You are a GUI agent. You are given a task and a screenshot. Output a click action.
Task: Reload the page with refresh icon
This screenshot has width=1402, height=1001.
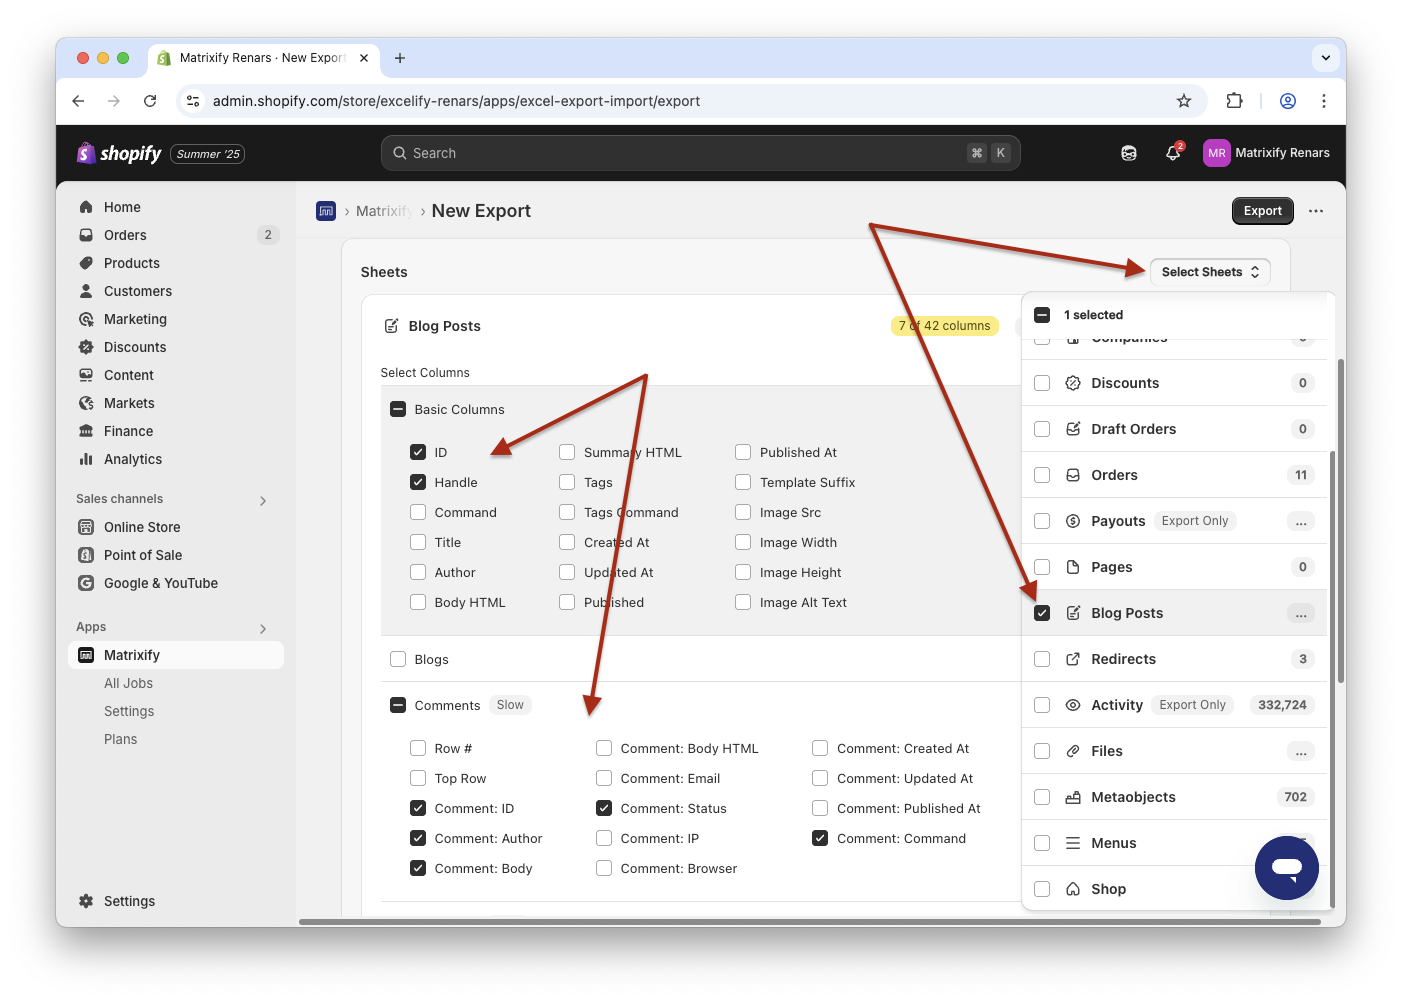[150, 101]
